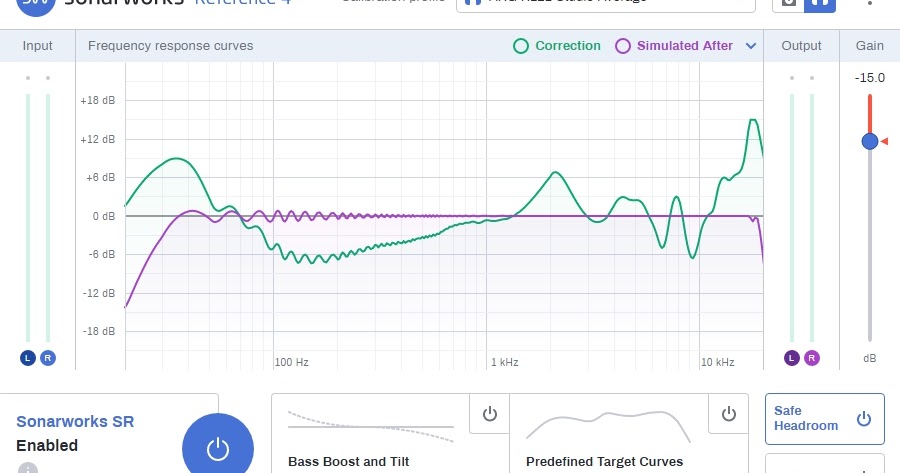This screenshot has width=900, height=473.
Task: Click the Input L channel badge
Action: [28, 358]
